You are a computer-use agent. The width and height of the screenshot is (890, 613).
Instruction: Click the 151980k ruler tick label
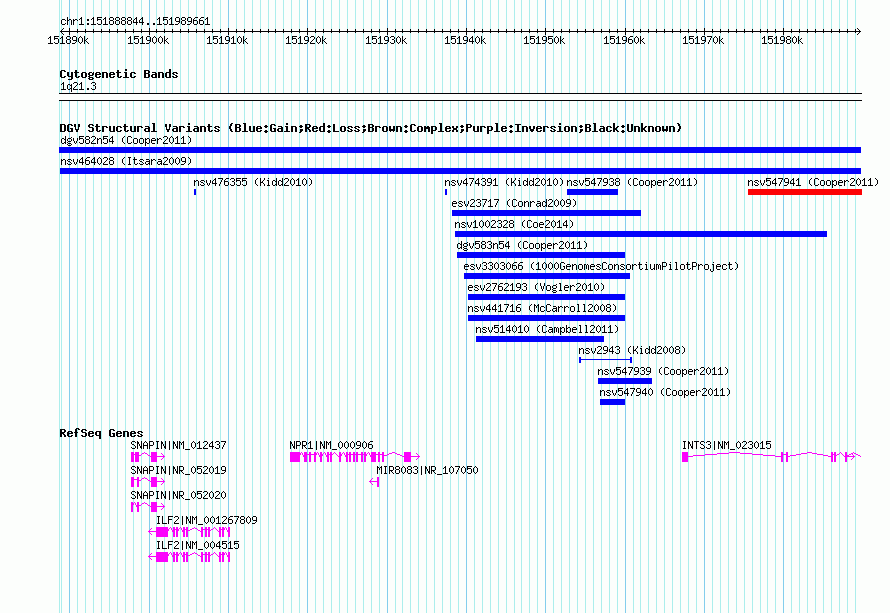pyautogui.click(x=782, y=40)
